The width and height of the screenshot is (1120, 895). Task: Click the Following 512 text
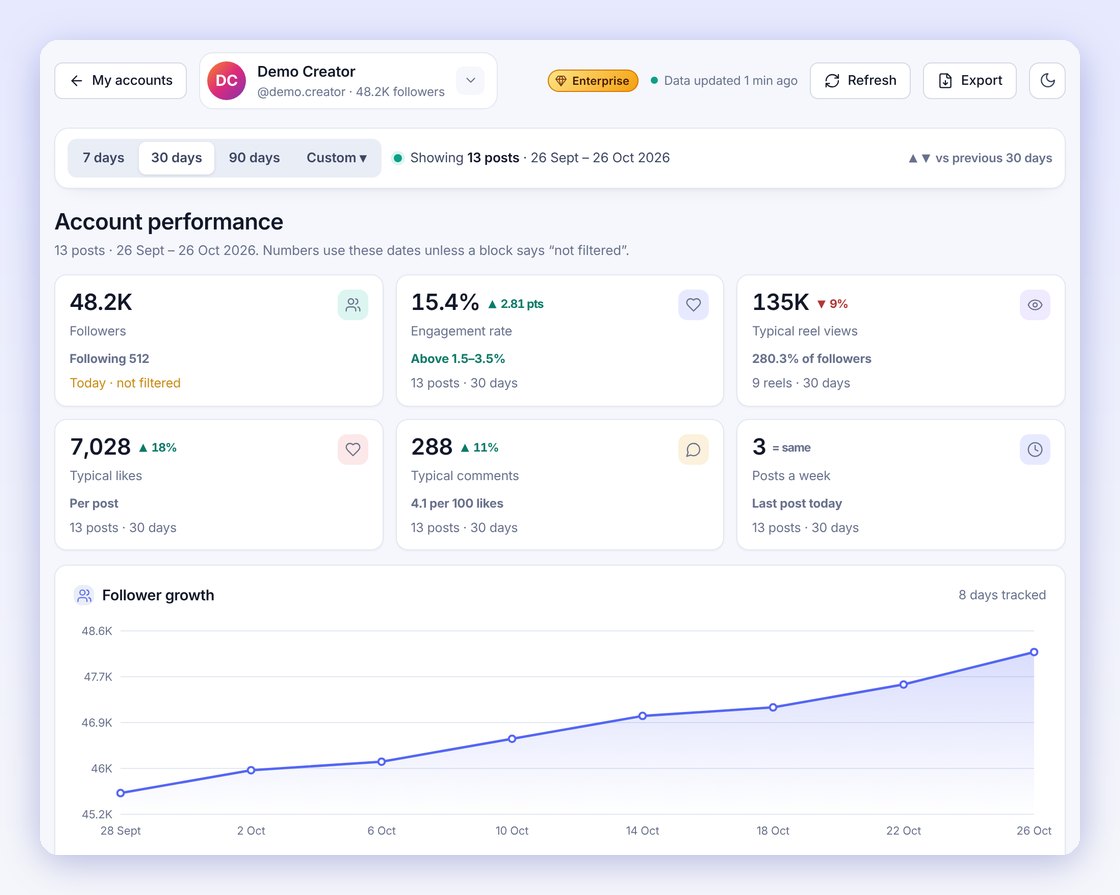(109, 359)
